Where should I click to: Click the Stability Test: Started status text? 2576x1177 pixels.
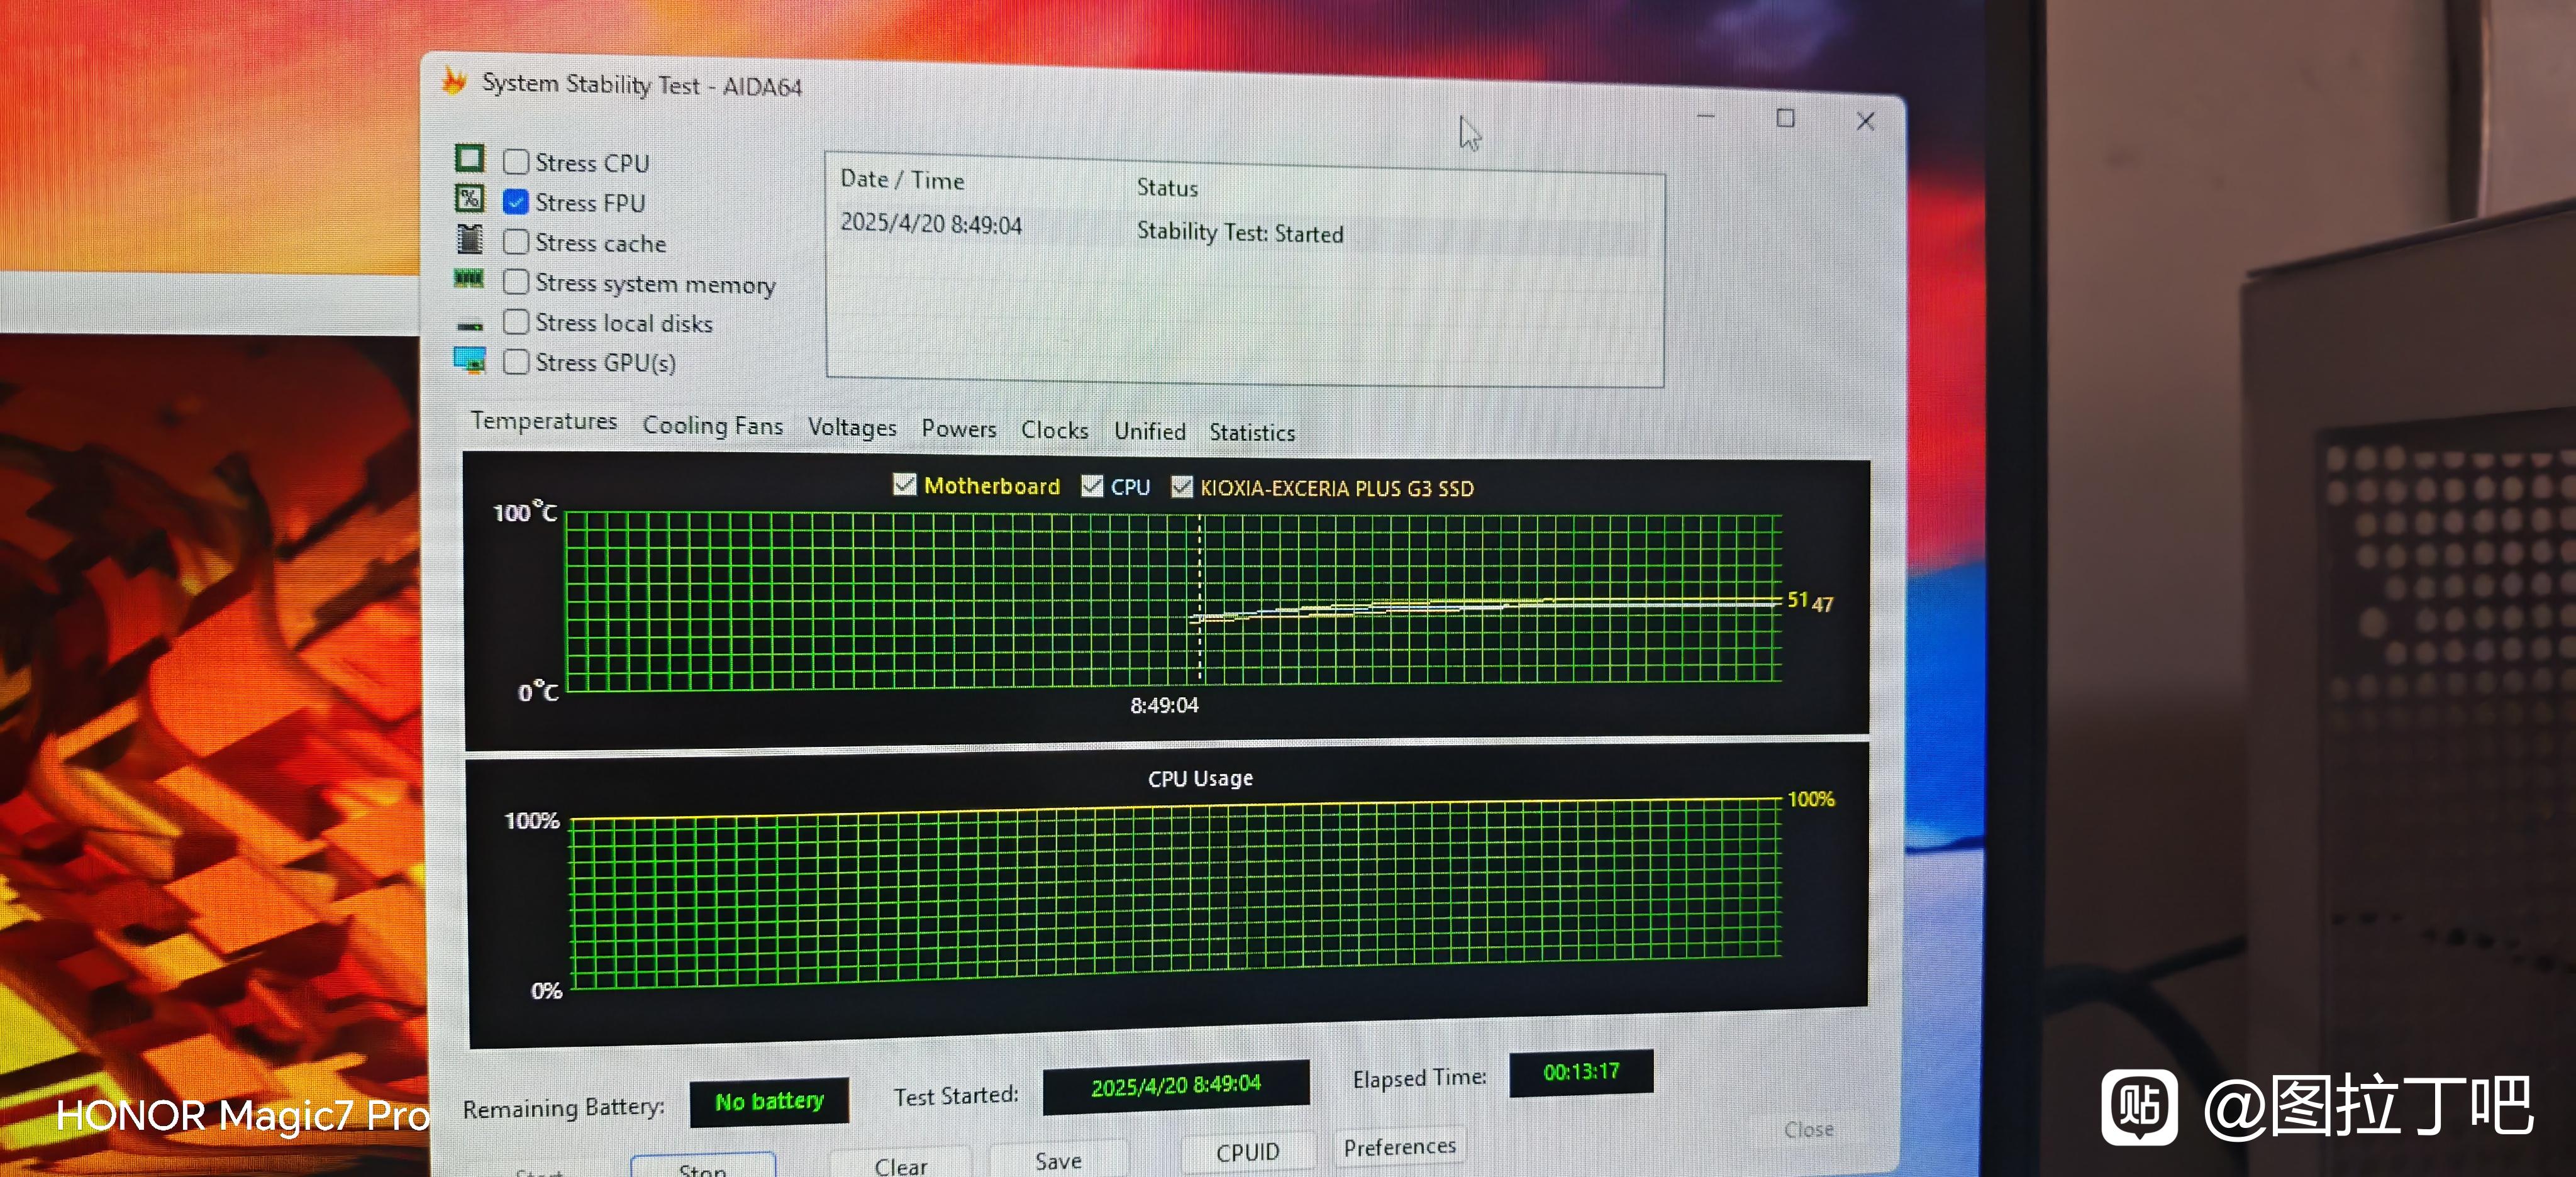[x=1240, y=233]
